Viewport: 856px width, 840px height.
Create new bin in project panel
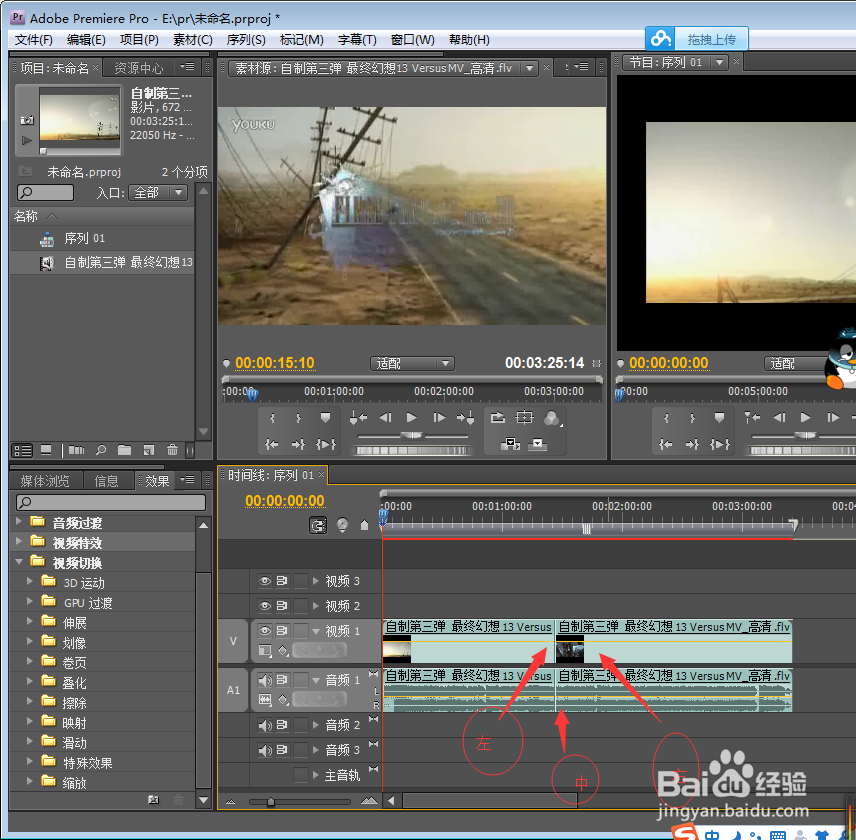point(124,450)
